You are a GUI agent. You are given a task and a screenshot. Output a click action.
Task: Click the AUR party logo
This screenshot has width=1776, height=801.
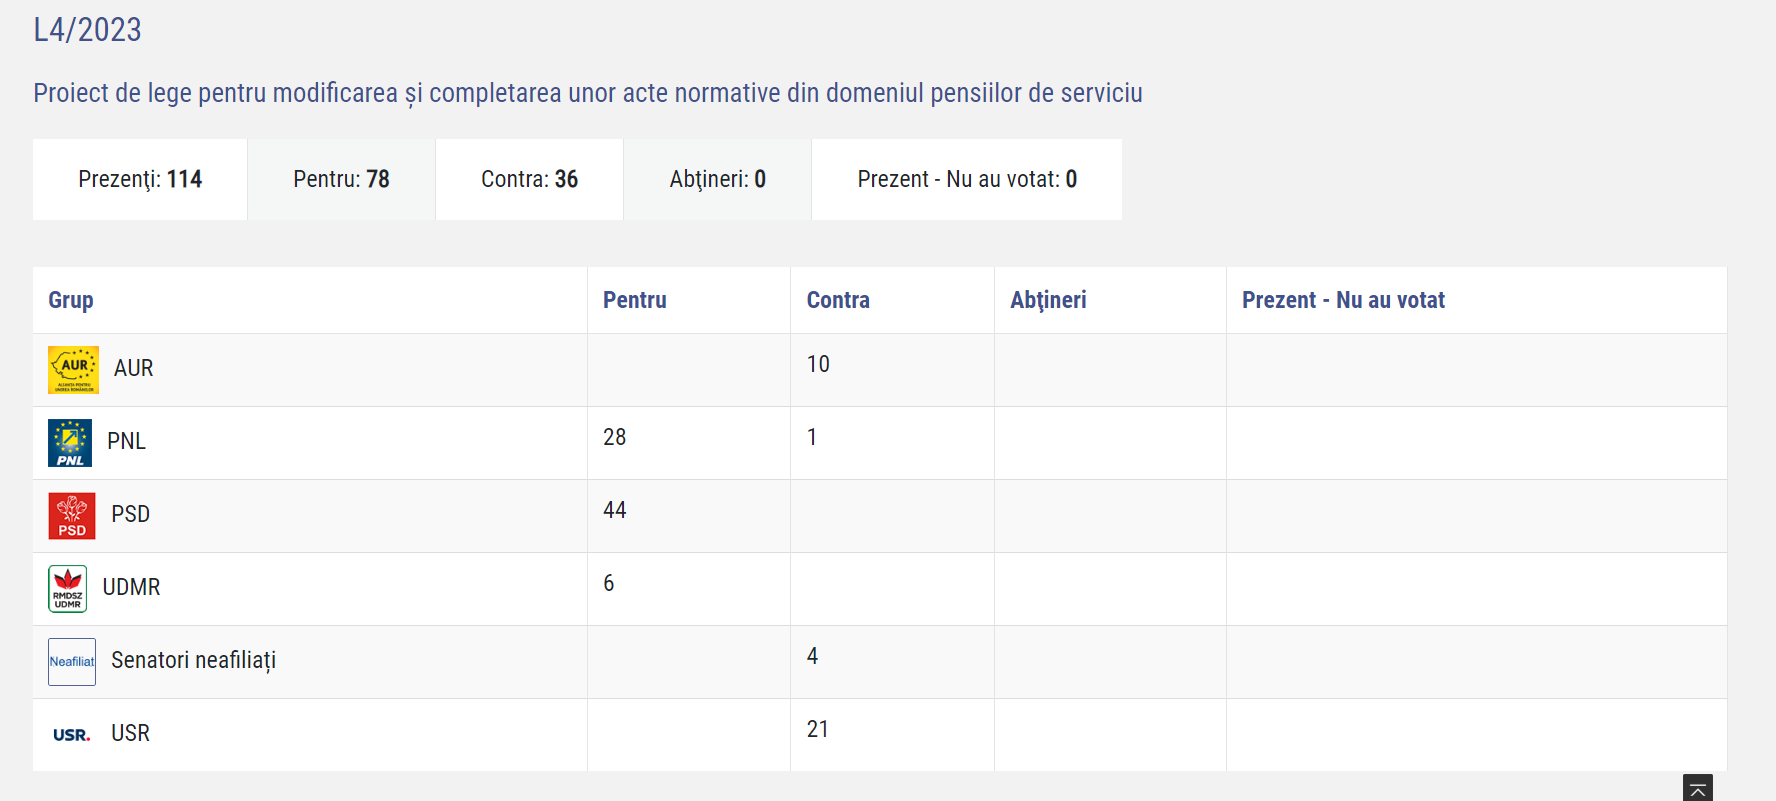(73, 370)
